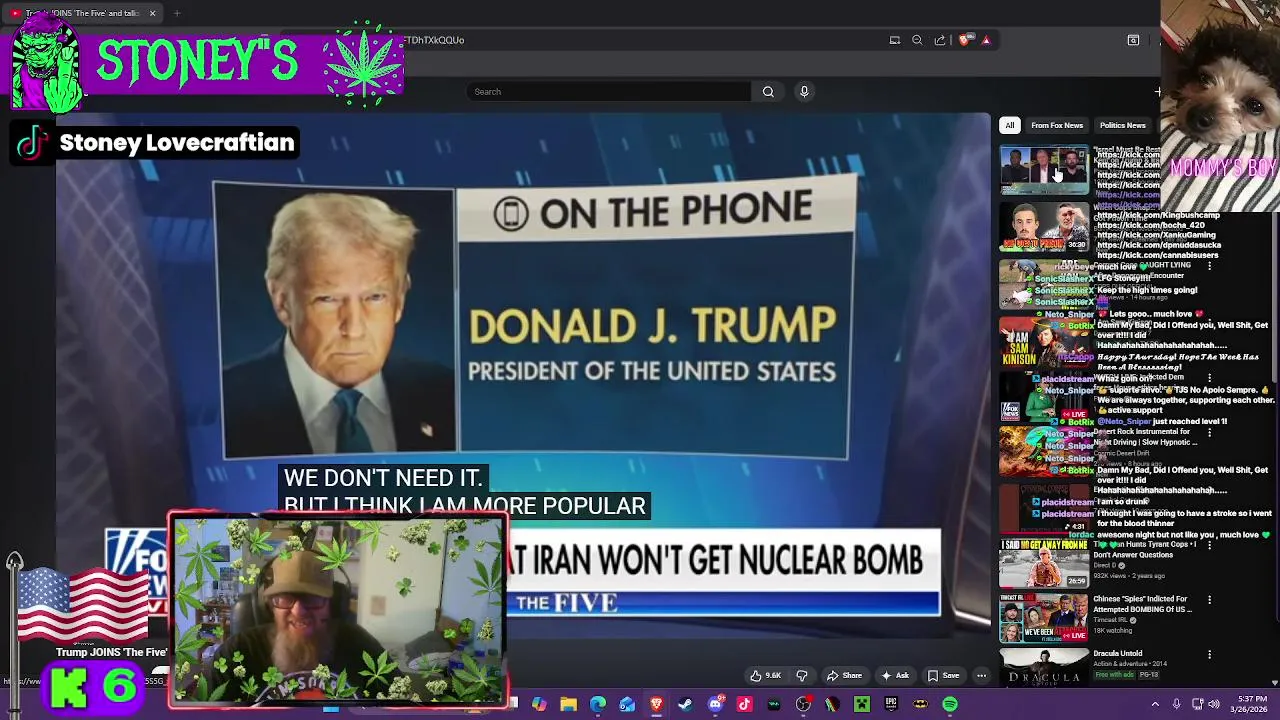
Task: Close the Trump JOINS The Five tab
Action: 152,13
